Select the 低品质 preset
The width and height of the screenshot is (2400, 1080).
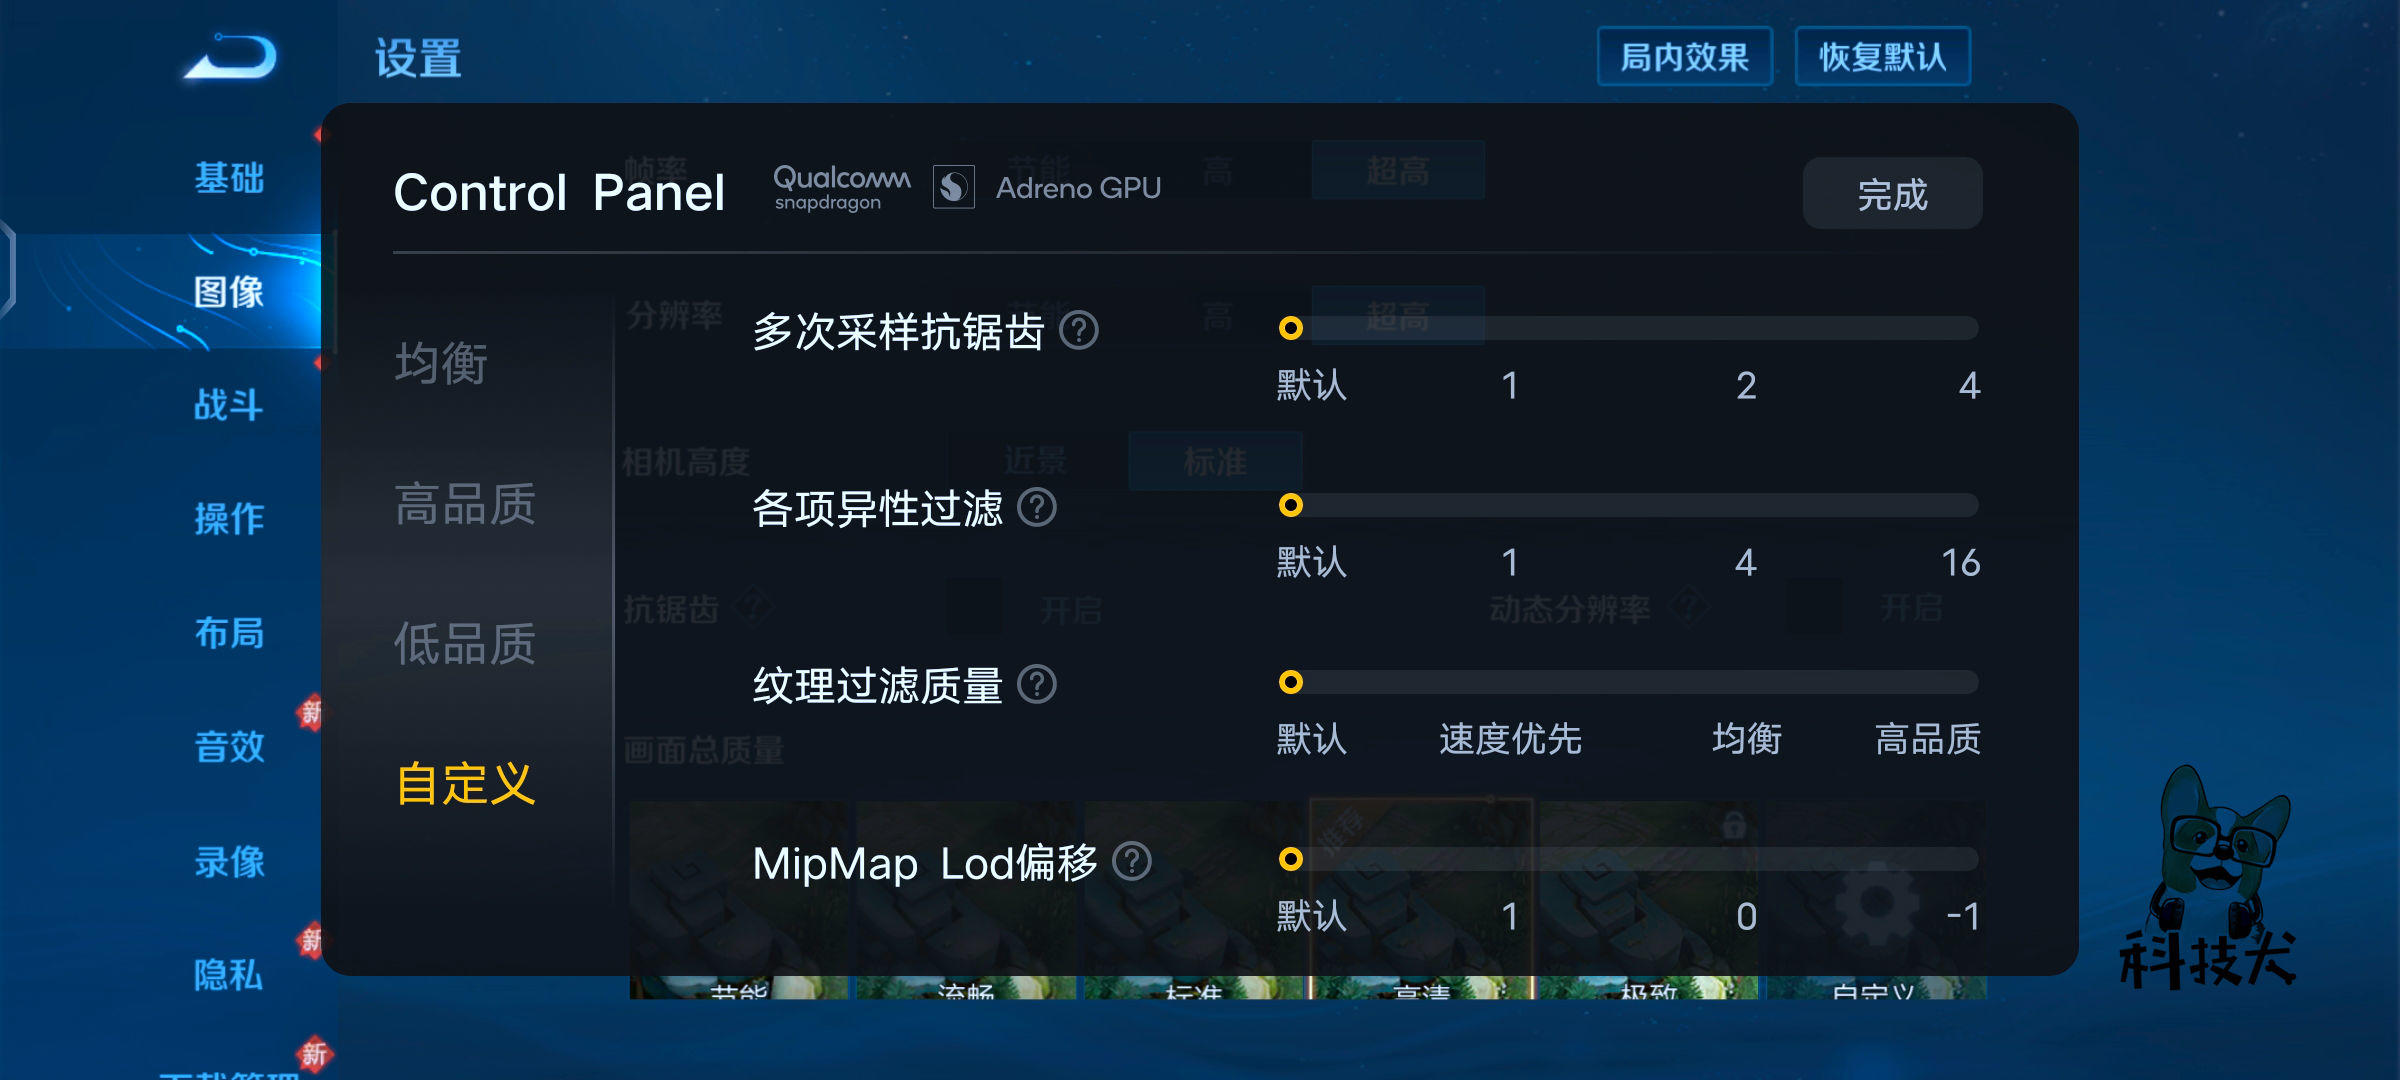(465, 643)
